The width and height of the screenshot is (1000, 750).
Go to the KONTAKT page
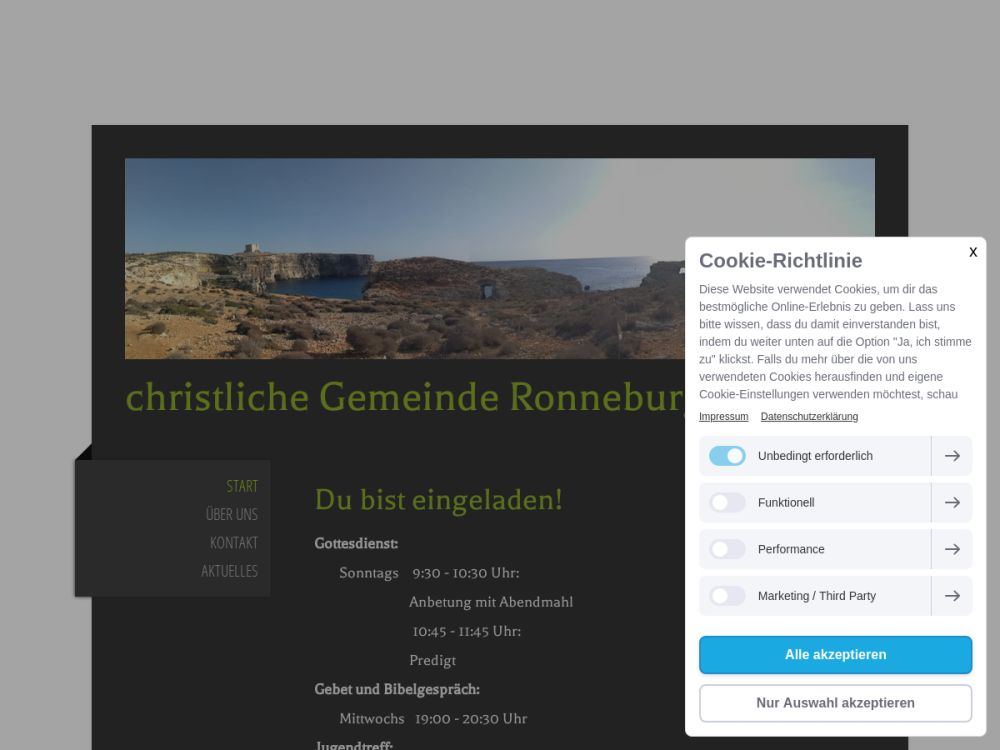pyautogui.click(x=234, y=543)
